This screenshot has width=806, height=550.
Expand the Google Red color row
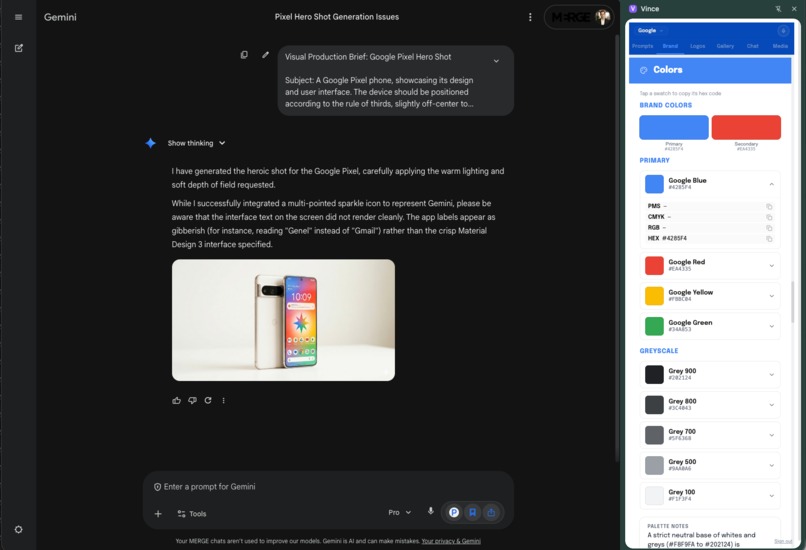771,266
